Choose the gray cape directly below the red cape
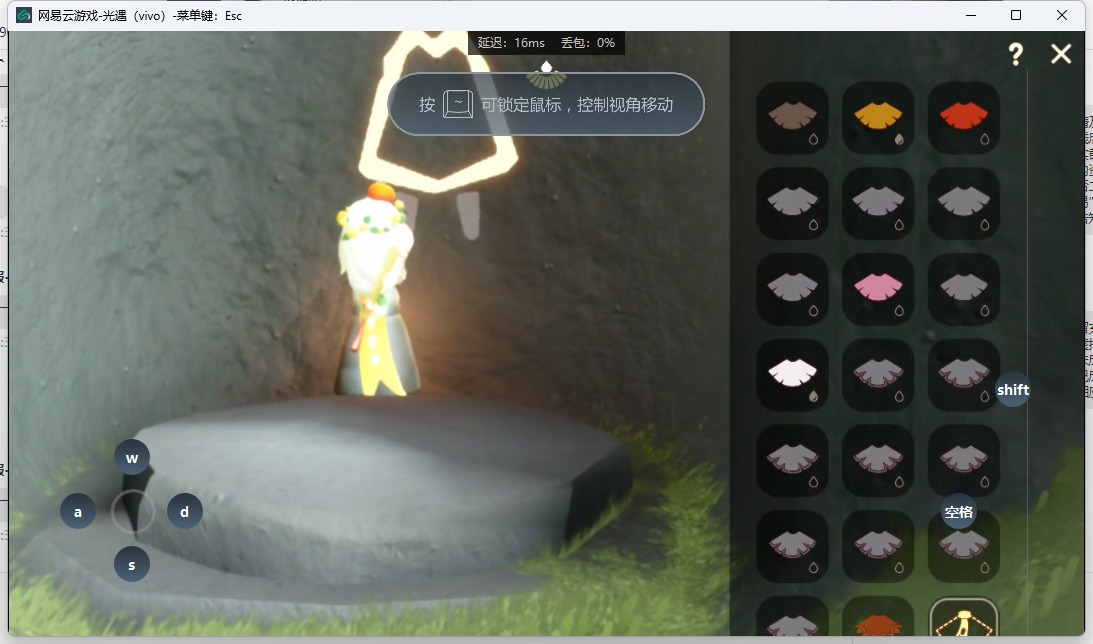Screen dimensions: 1093x644 point(964,204)
